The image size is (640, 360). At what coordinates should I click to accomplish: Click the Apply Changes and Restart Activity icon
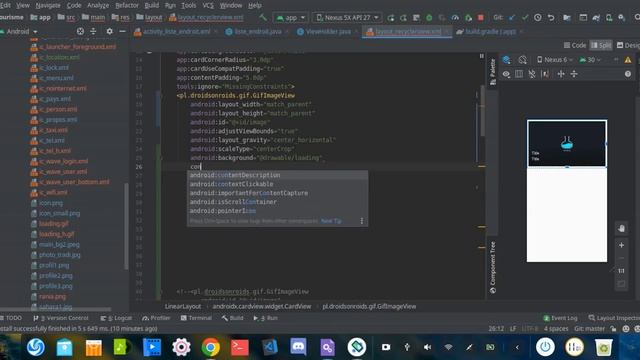tap(391, 18)
